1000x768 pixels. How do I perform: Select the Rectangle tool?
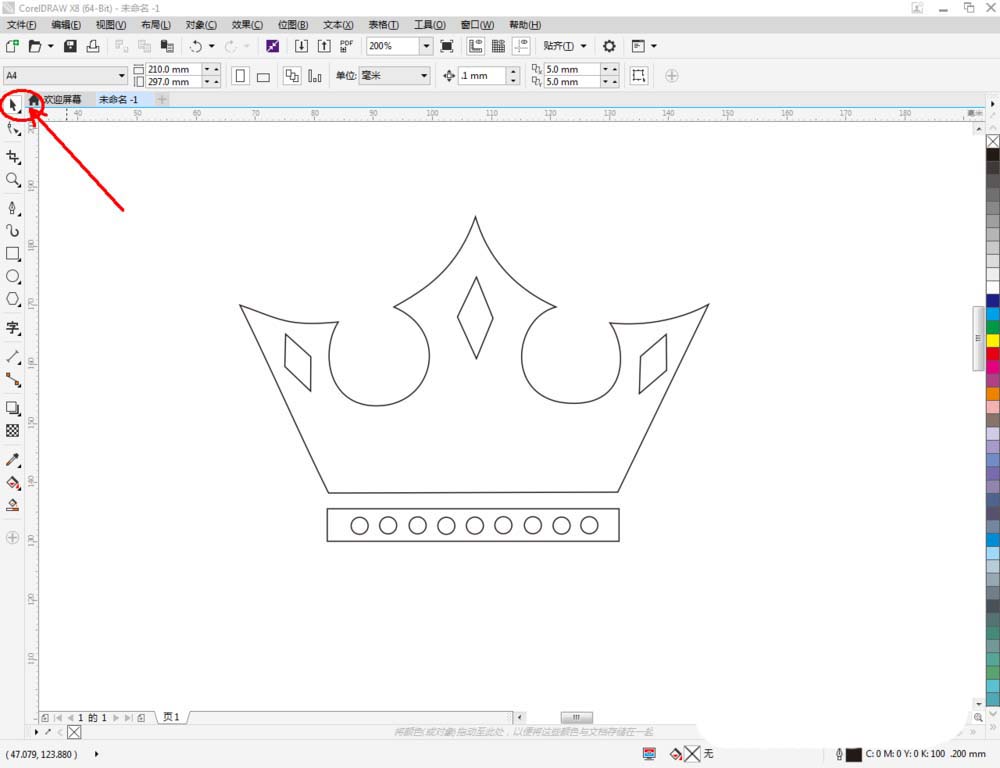13,254
